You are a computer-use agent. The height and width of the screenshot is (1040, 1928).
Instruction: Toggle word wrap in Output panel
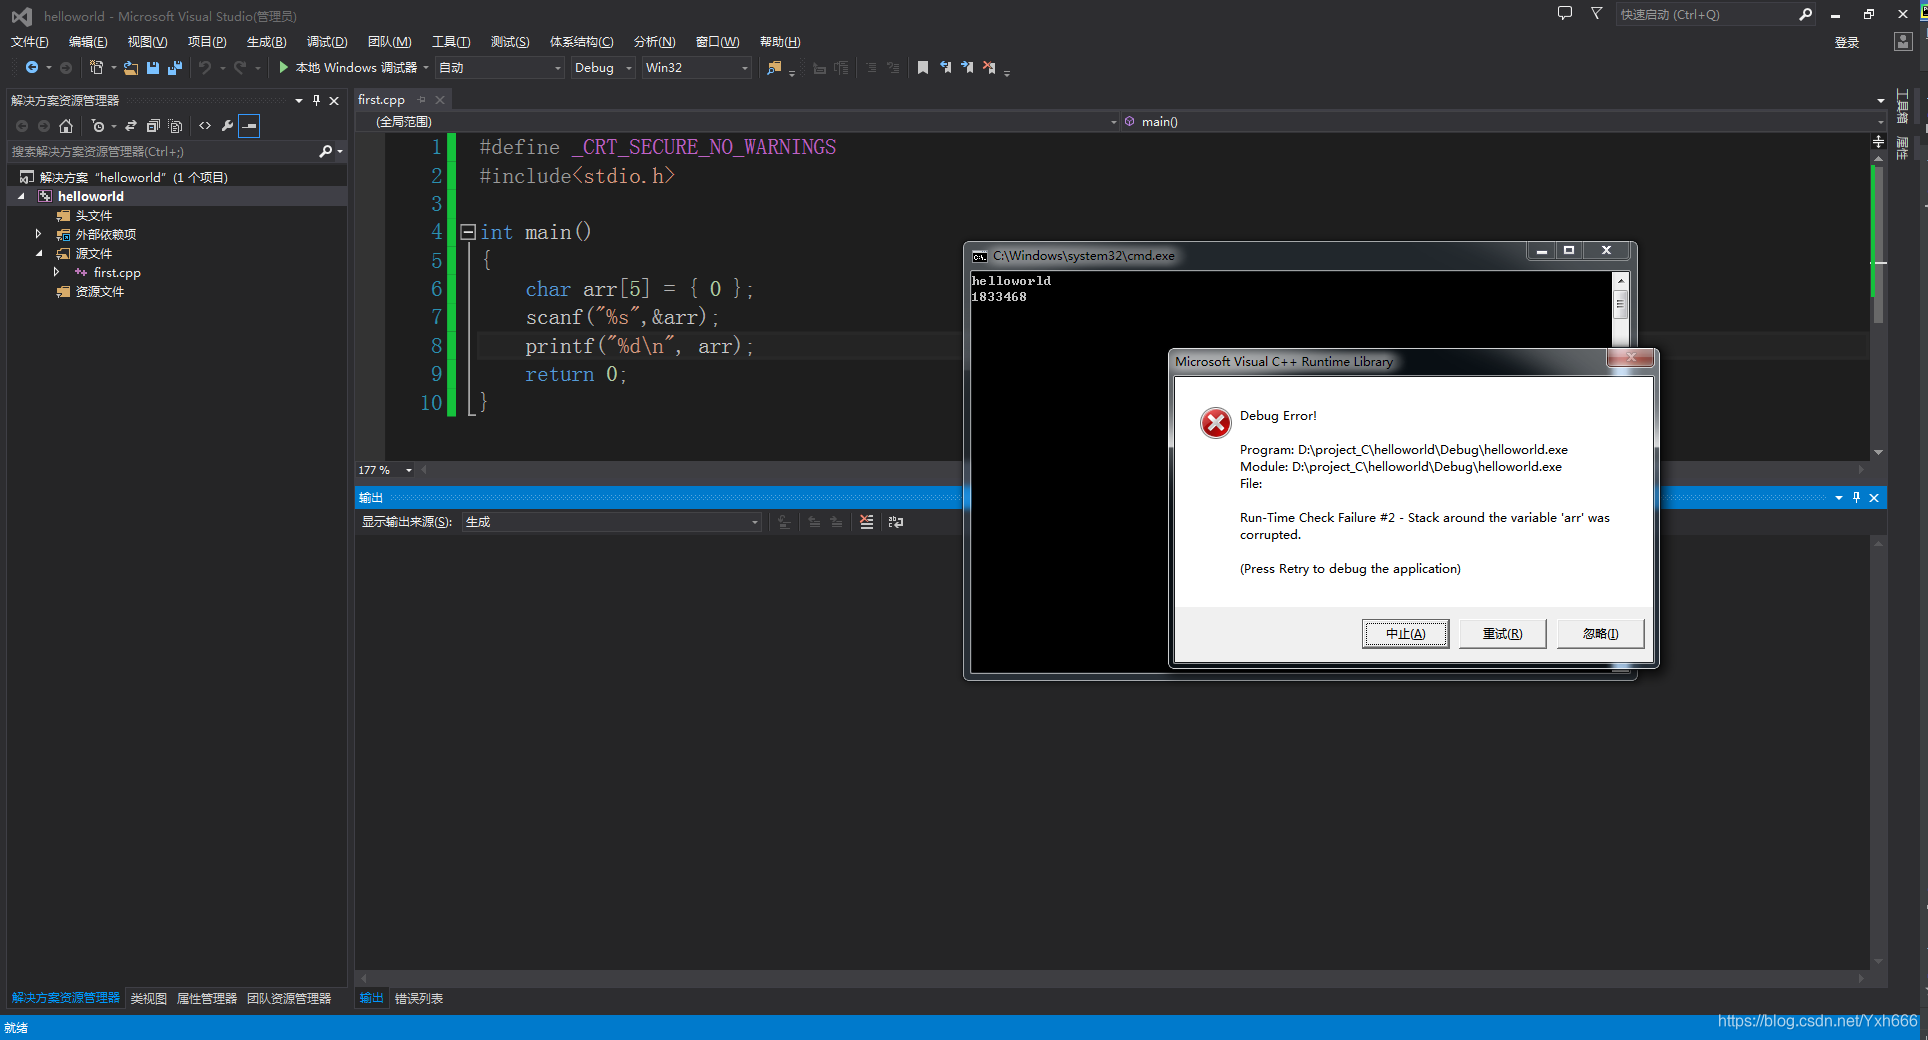896,522
